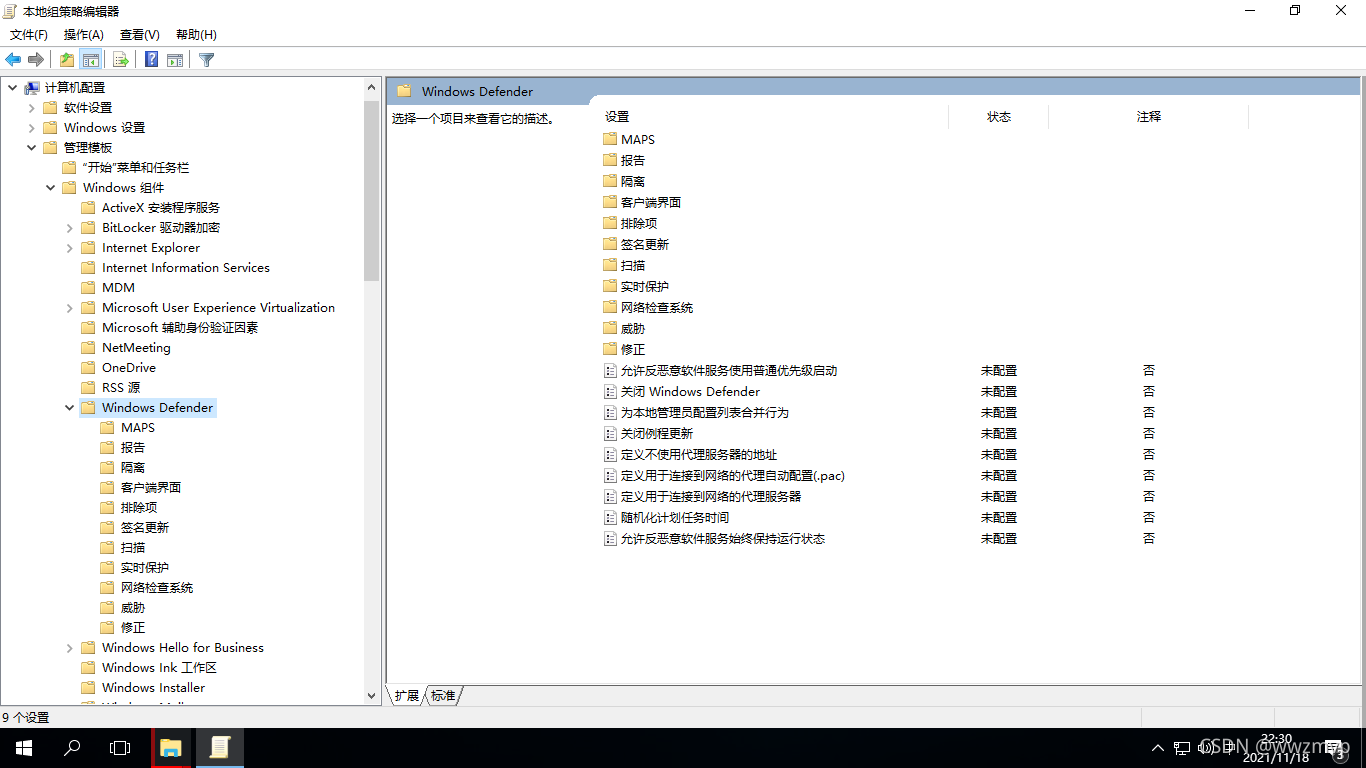Screen dimensions: 1366x768
Task: Open taskbar search magnifier
Action: 72,748
